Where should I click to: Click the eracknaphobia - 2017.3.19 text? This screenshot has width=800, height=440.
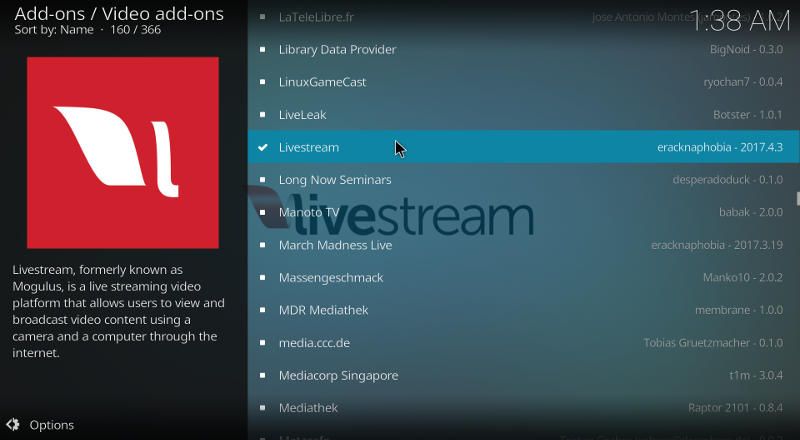tap(717, 245)
